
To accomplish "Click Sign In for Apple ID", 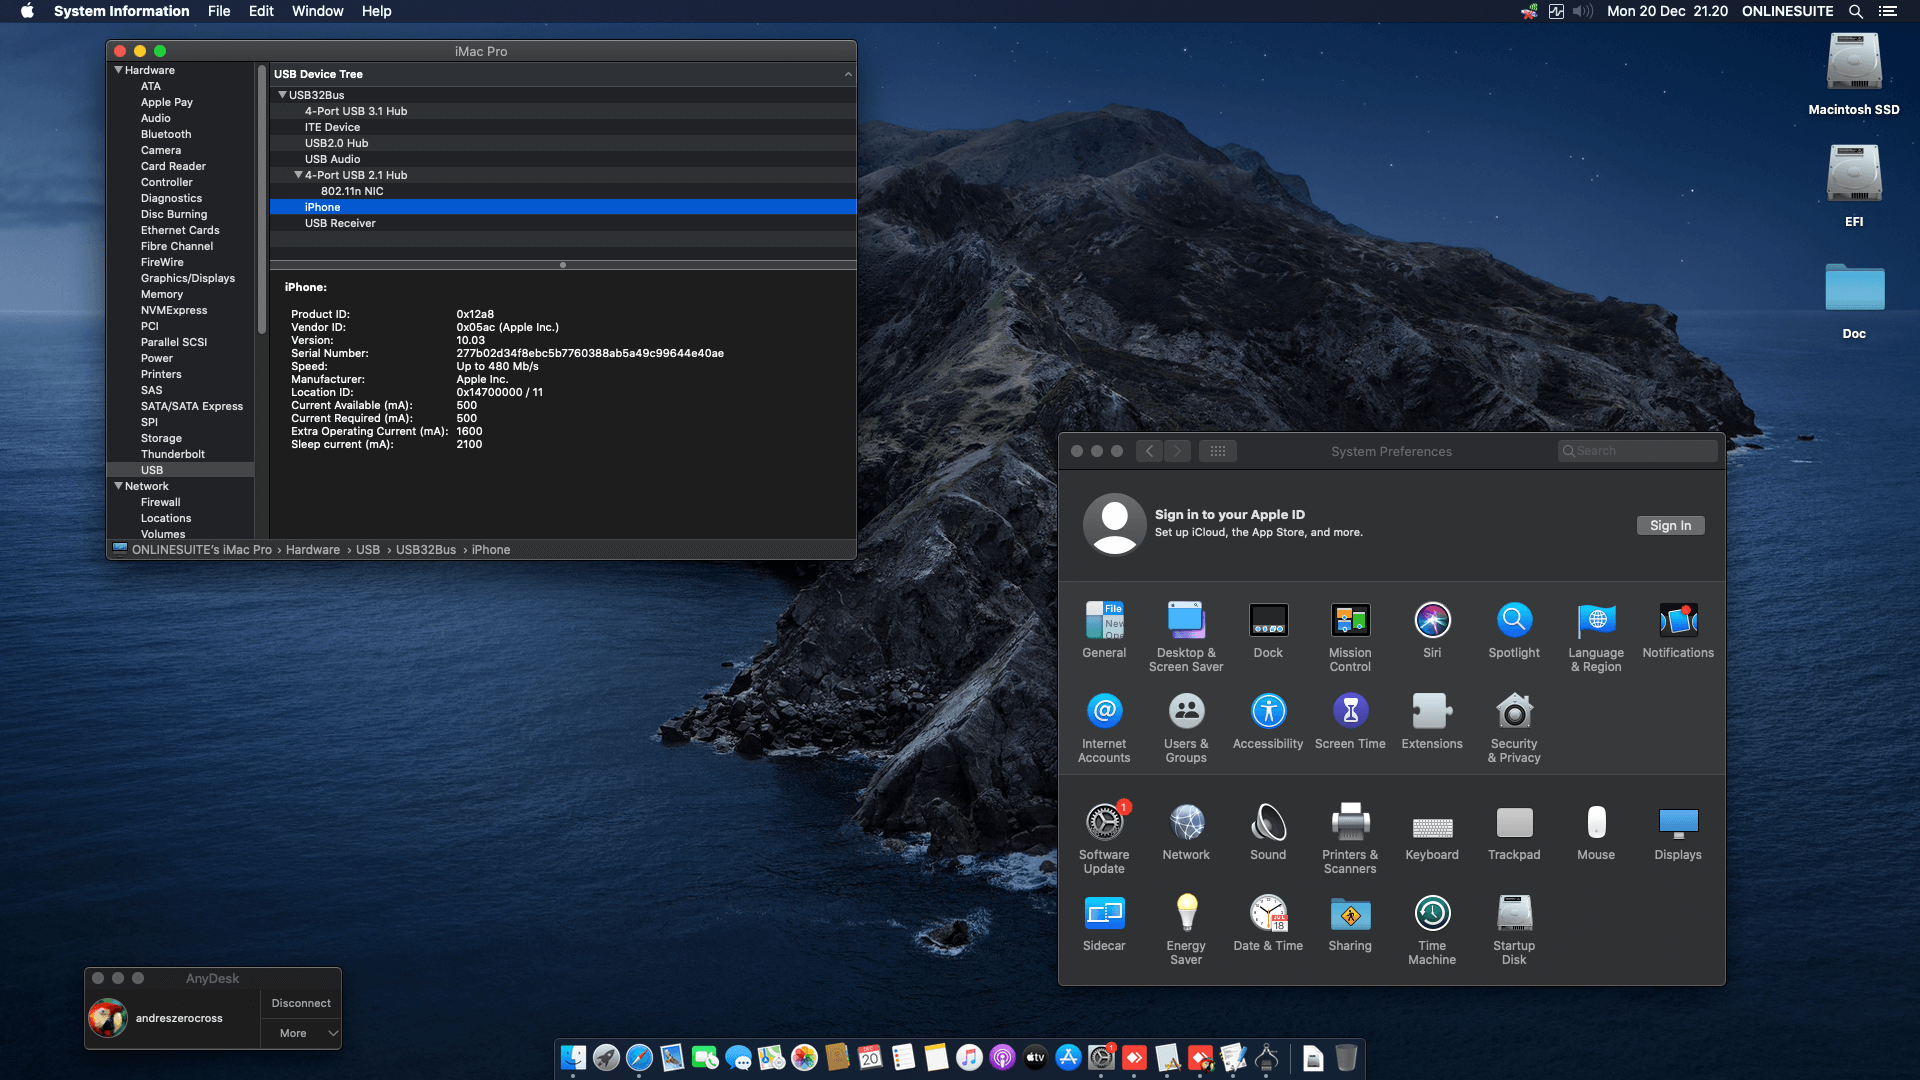I will point(1670,526).
